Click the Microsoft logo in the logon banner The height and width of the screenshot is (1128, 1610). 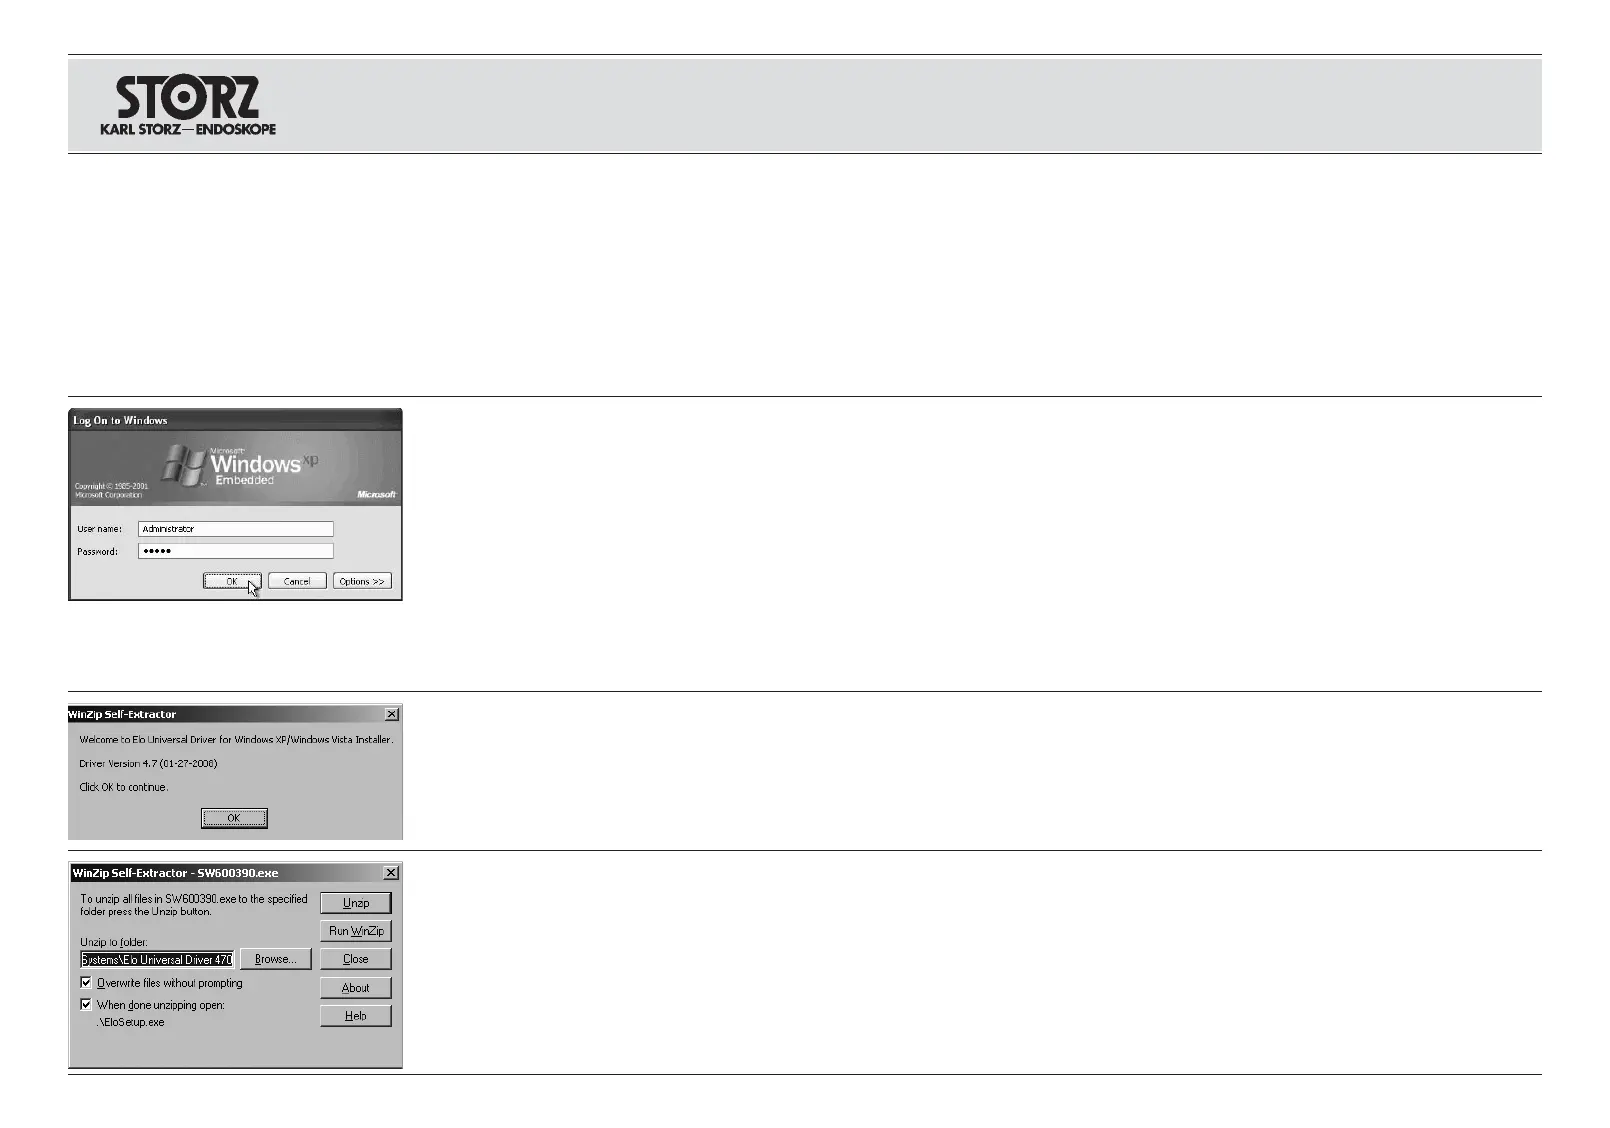(x=377, y=494)
